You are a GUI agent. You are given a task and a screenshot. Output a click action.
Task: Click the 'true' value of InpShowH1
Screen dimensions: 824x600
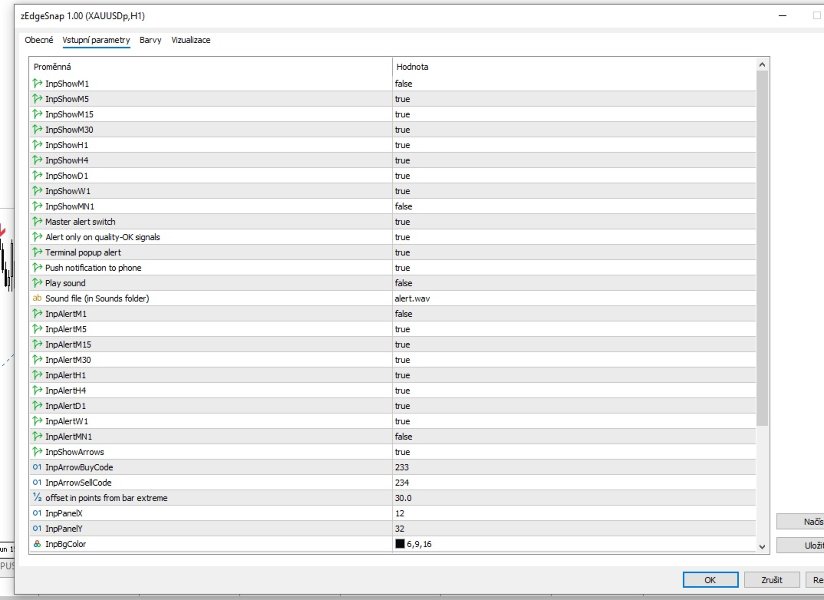click(403, 145)
